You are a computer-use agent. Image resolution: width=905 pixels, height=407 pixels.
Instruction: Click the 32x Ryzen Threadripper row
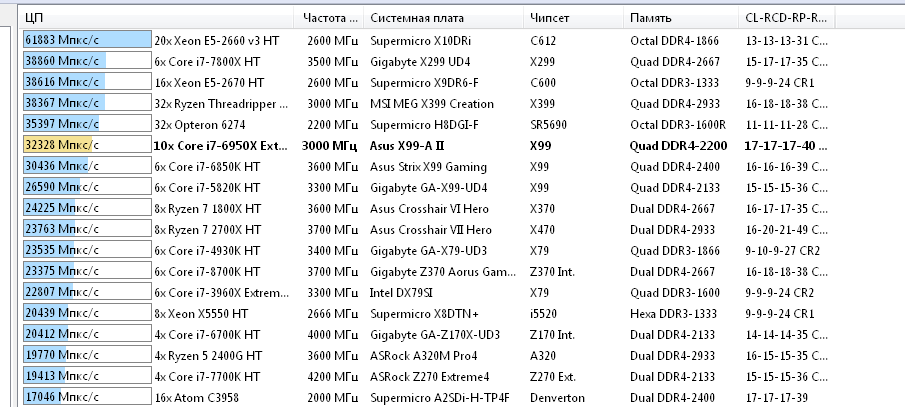click(221, 103)
